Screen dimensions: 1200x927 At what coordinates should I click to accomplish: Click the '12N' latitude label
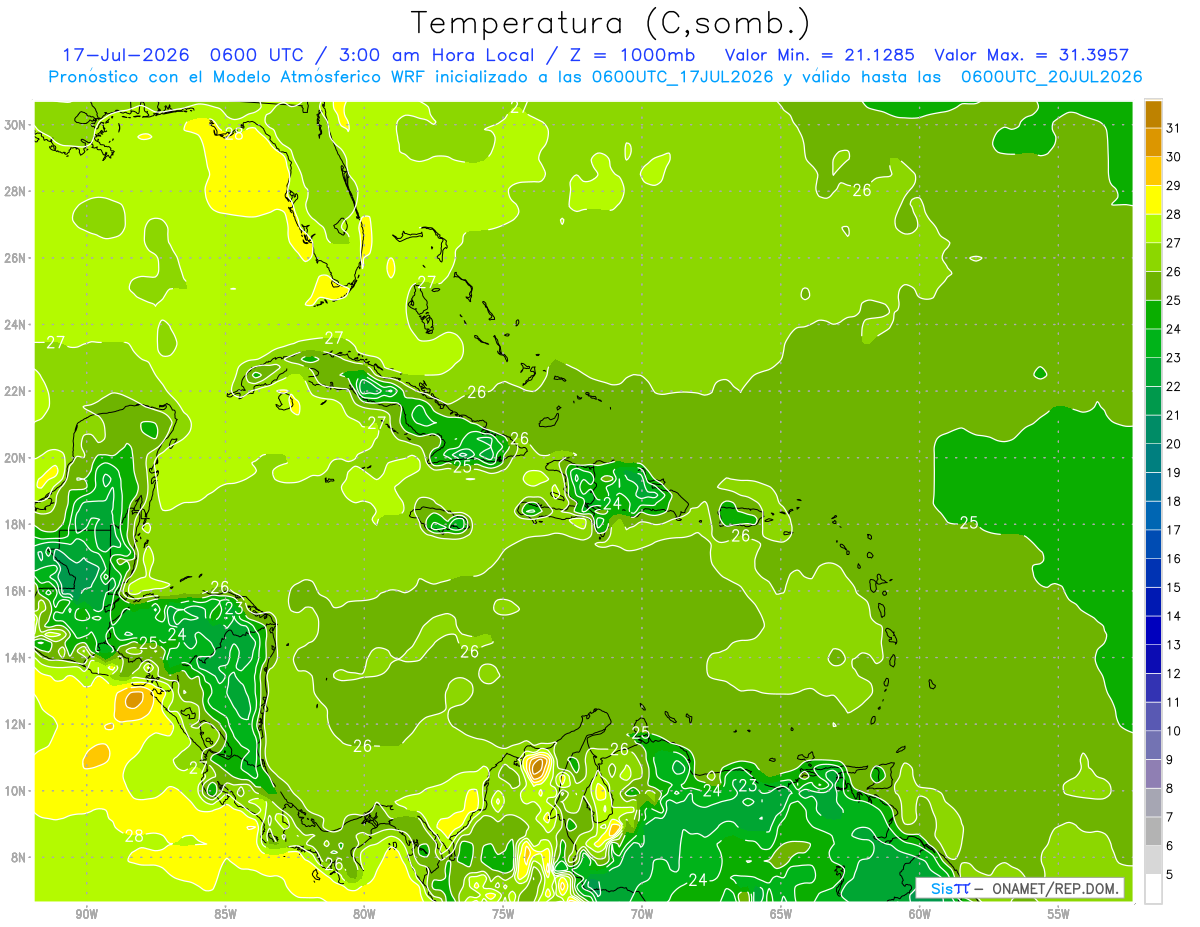point(17,724)
